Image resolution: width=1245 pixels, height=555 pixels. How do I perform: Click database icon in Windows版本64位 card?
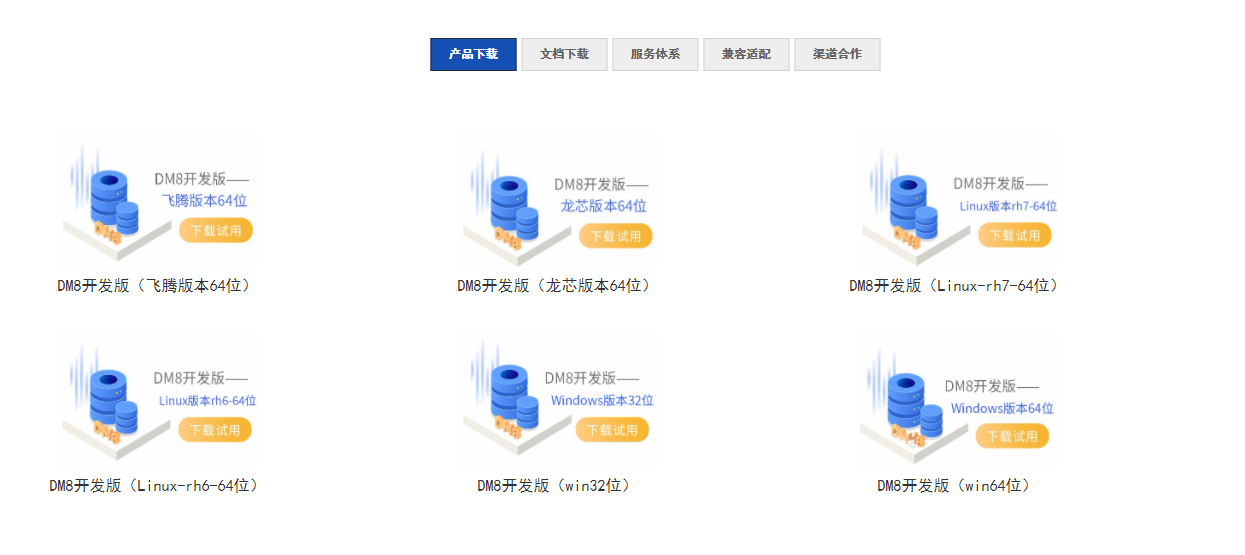pyautogui.click(x=915, y=408)
